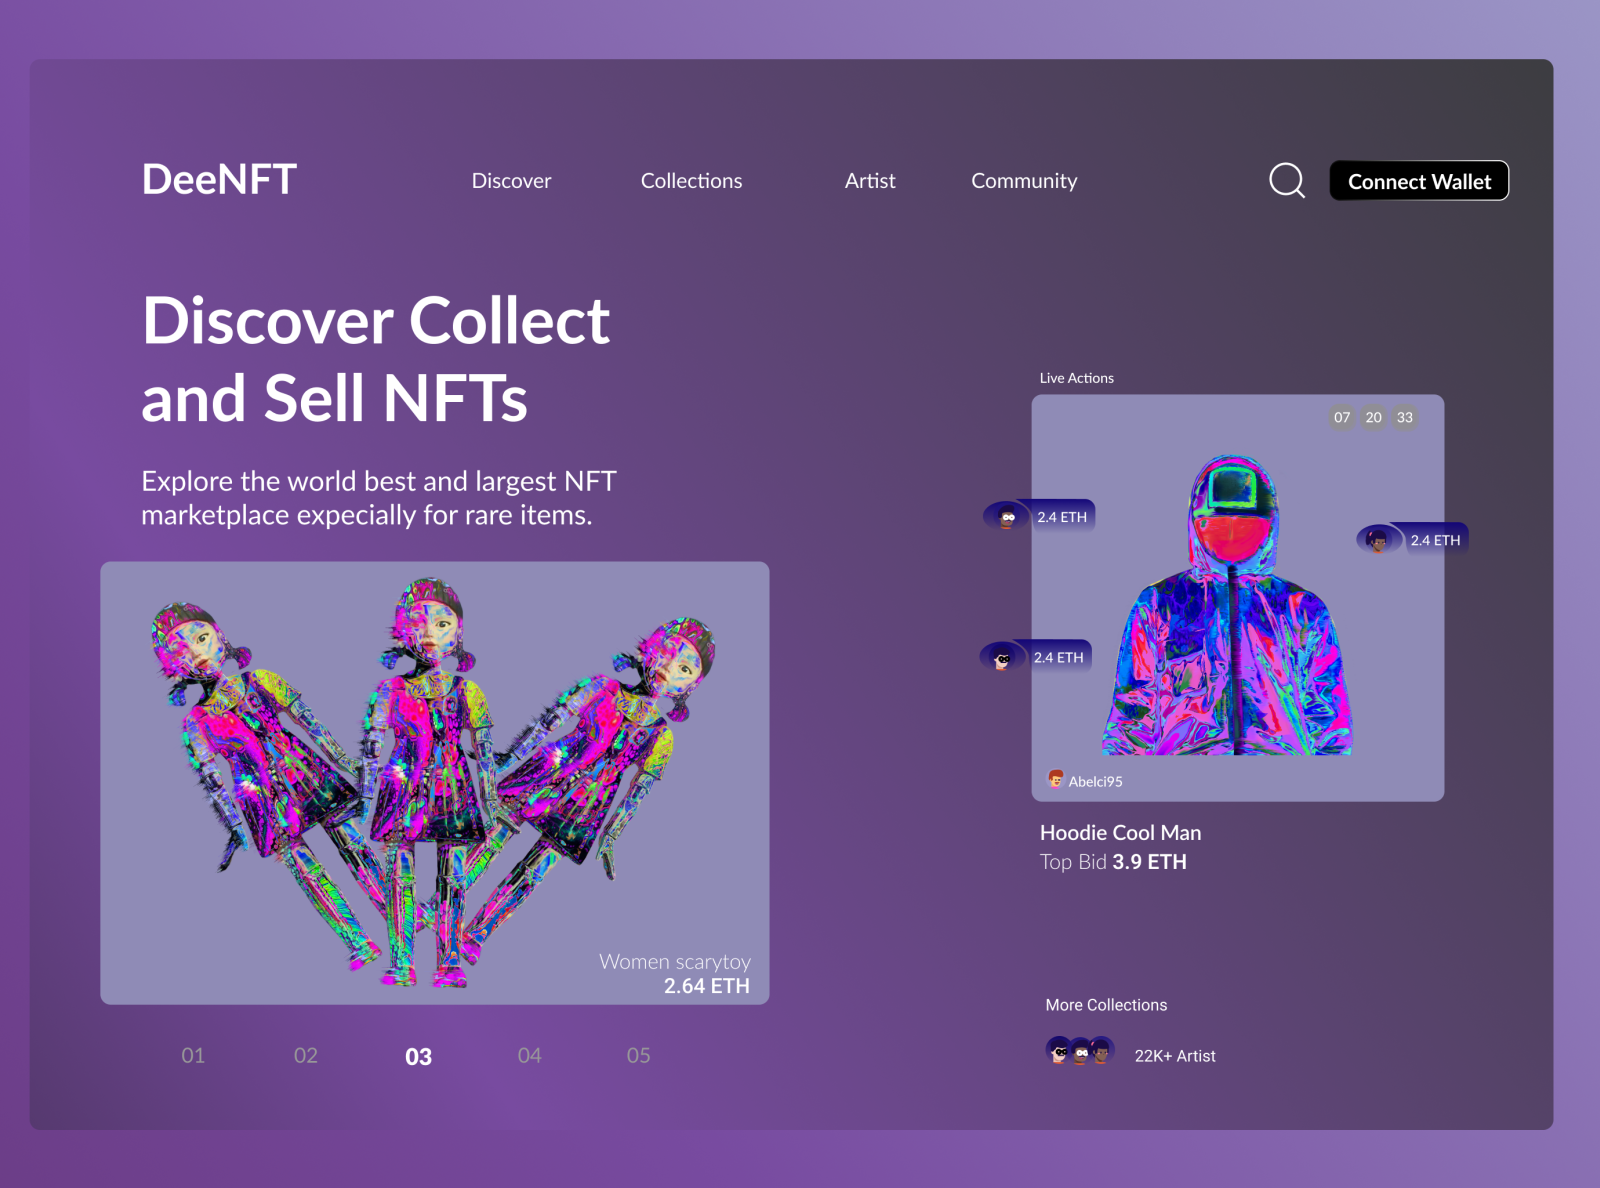Expand the auction timer chip showing 07
The height and width of the screenshot is (1188, 1600).
[x=1343, y=417]
